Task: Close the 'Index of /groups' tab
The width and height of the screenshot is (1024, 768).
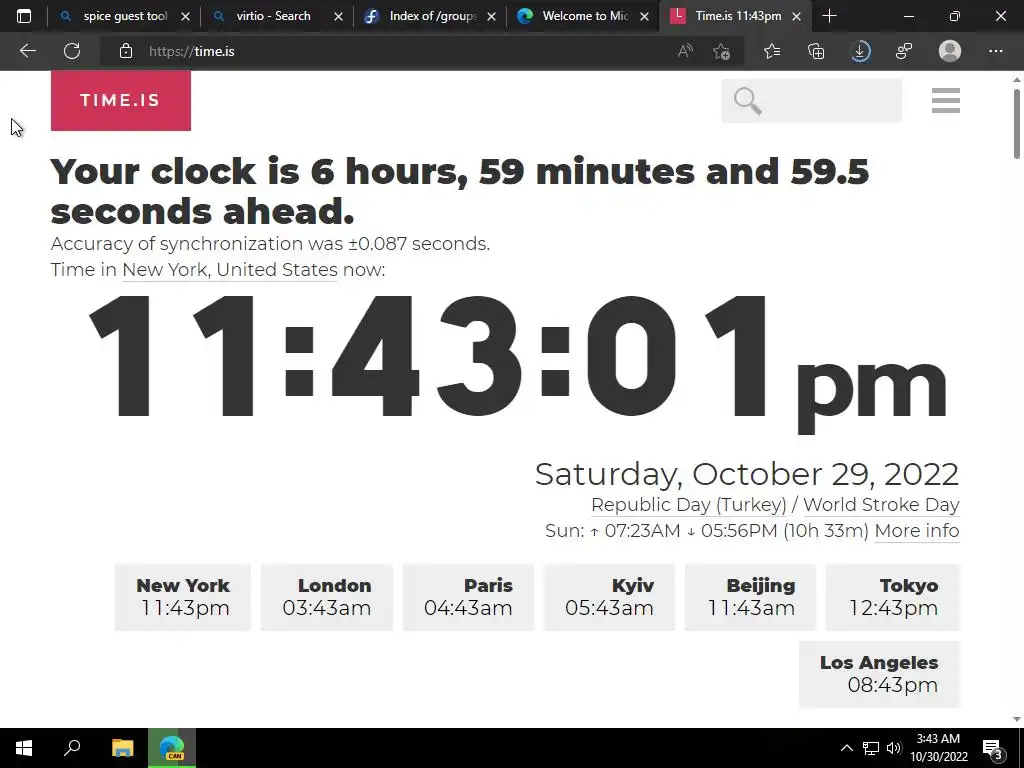Action: [x=492, y=17]
